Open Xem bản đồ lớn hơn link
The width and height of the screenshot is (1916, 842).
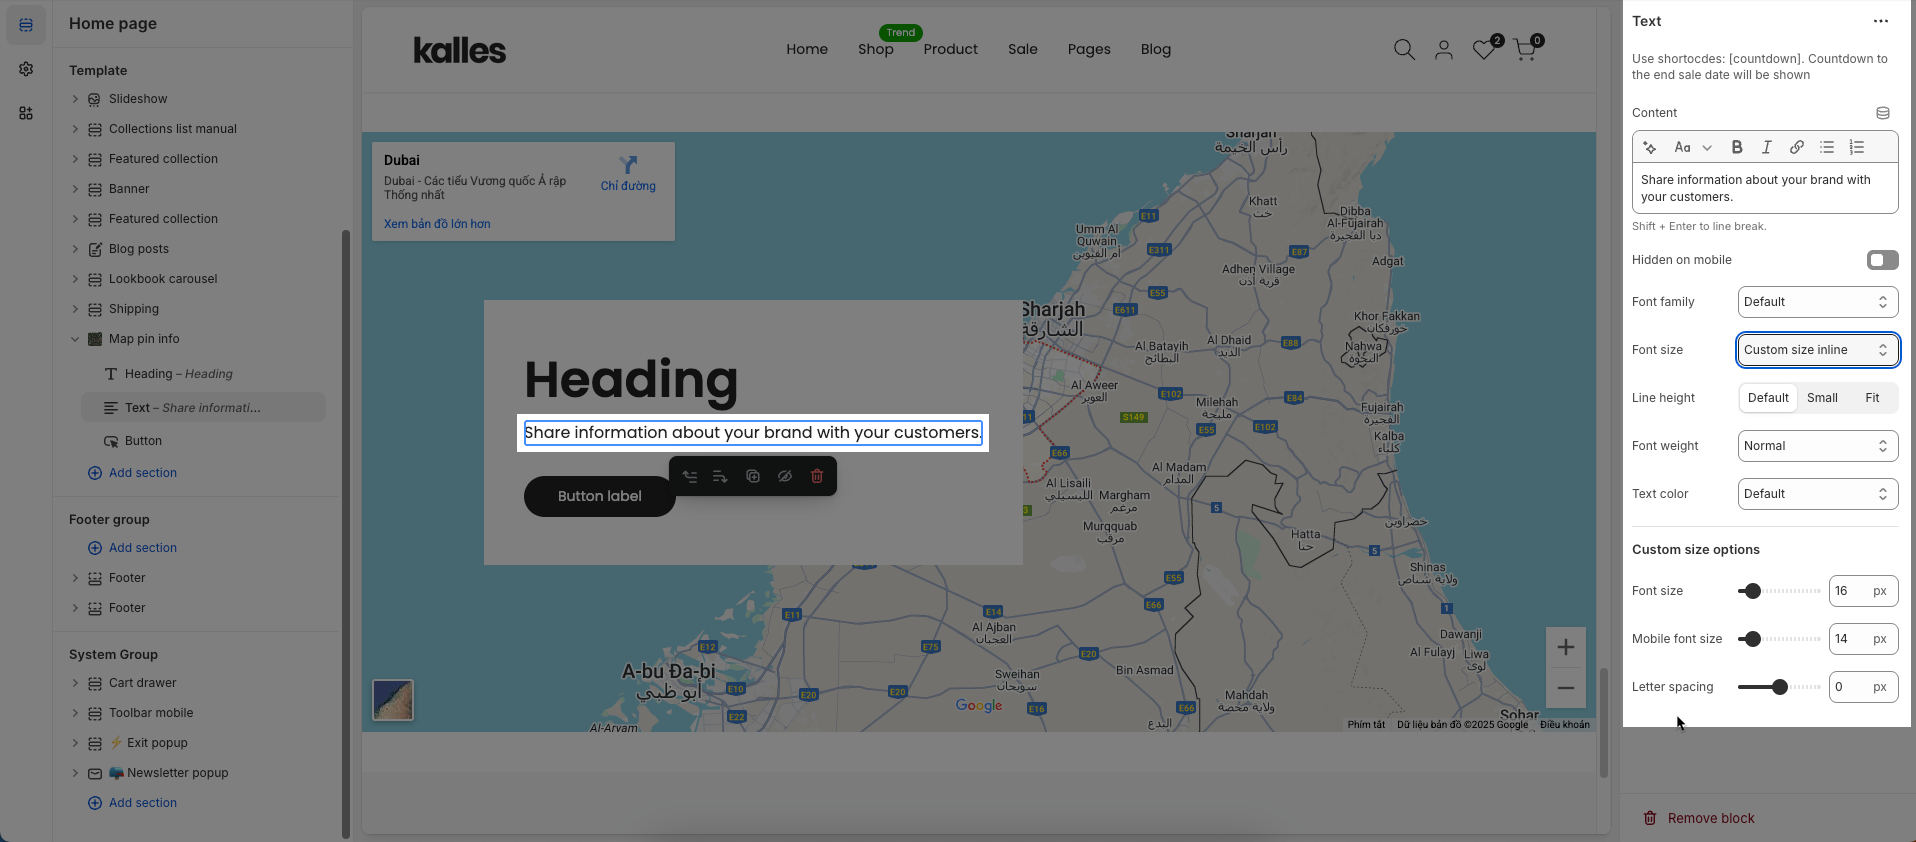pyautogui.click(x=437, y=224)
